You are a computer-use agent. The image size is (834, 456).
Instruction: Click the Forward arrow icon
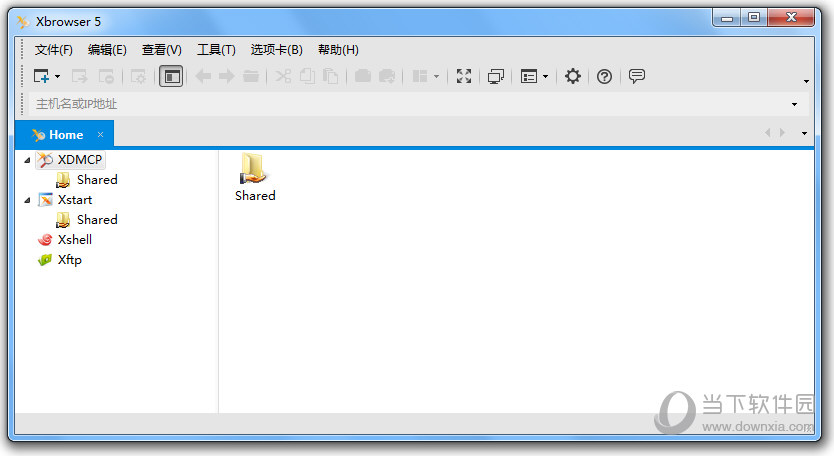coord(227,76)
